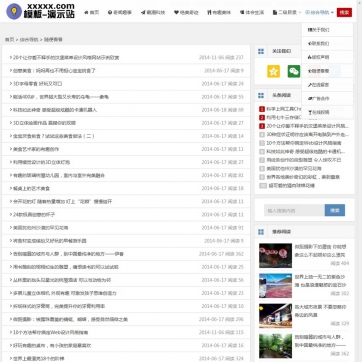This screenshot has height=362, width=362.
Task: Click the yellow star follow icon
Action: coord(273,71)
